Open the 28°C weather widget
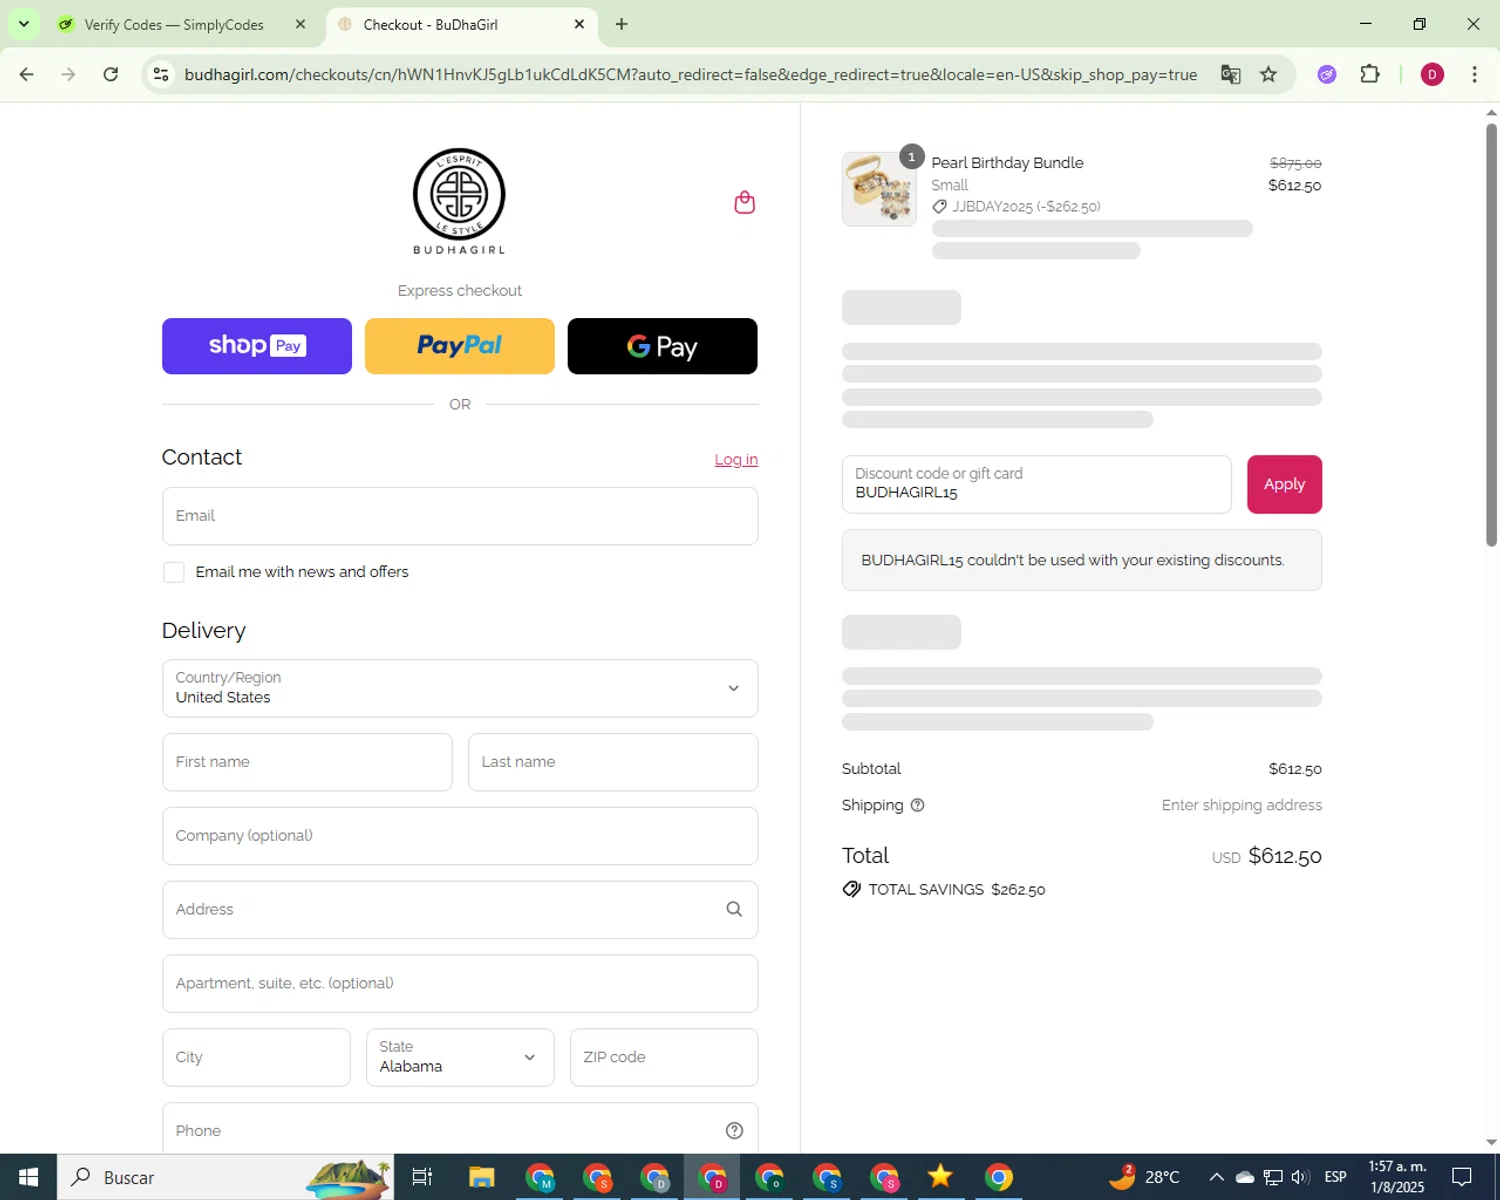 (x=1144, y=1177)
